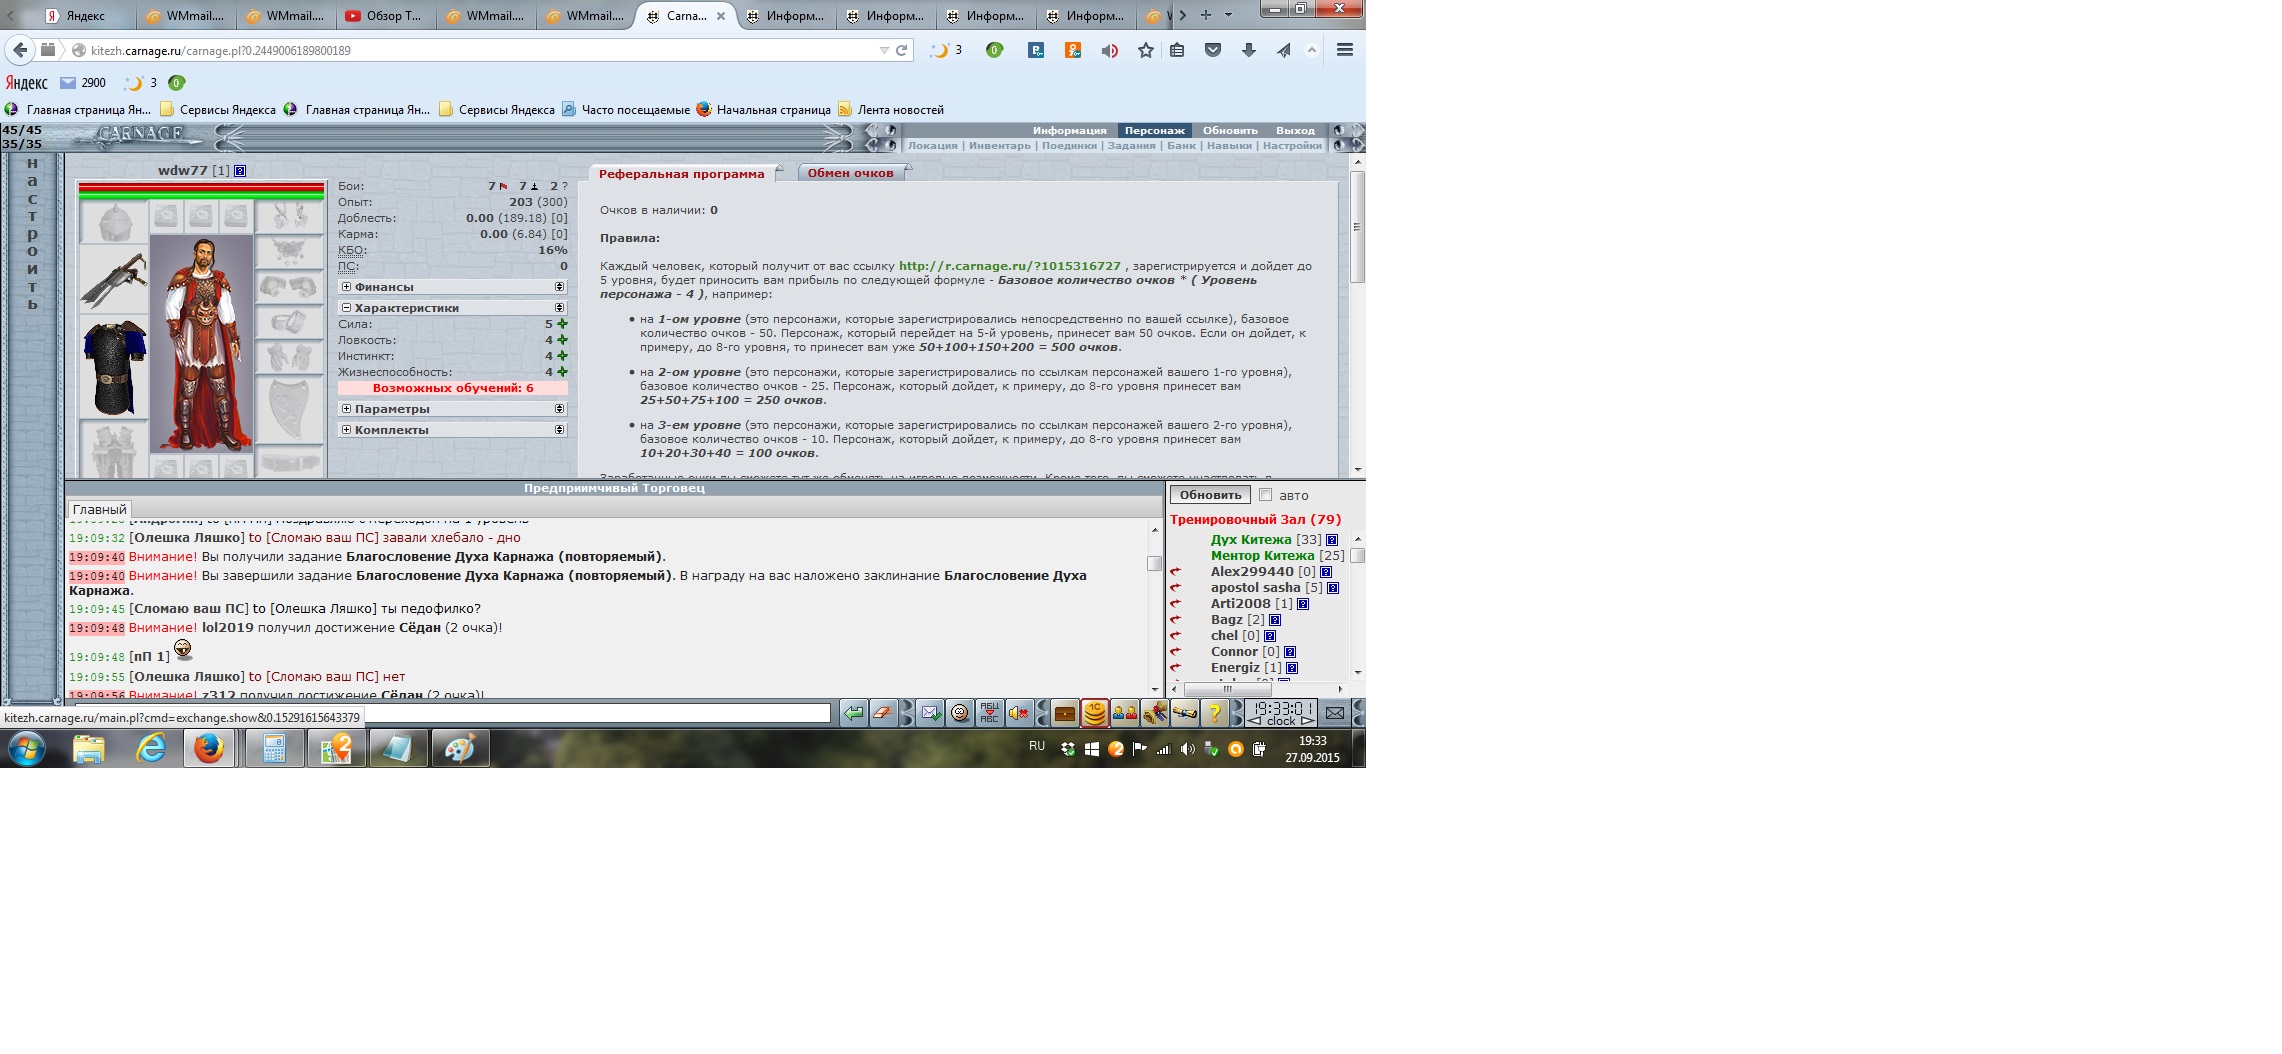This screenshot has height=1054, width=2282.
Task: Click the yellow question mark help icon
Action: (1214, 713)
